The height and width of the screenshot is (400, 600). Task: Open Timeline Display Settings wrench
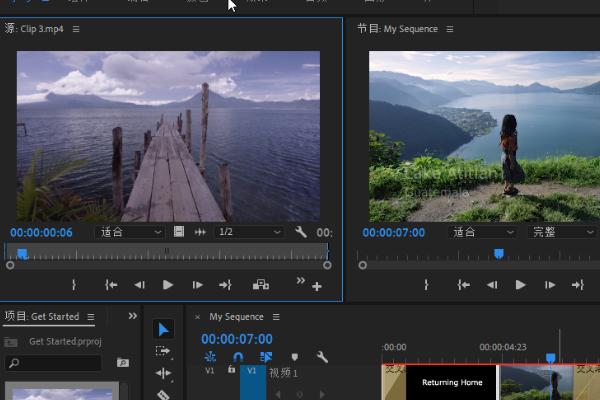click(x=322, y=357)
